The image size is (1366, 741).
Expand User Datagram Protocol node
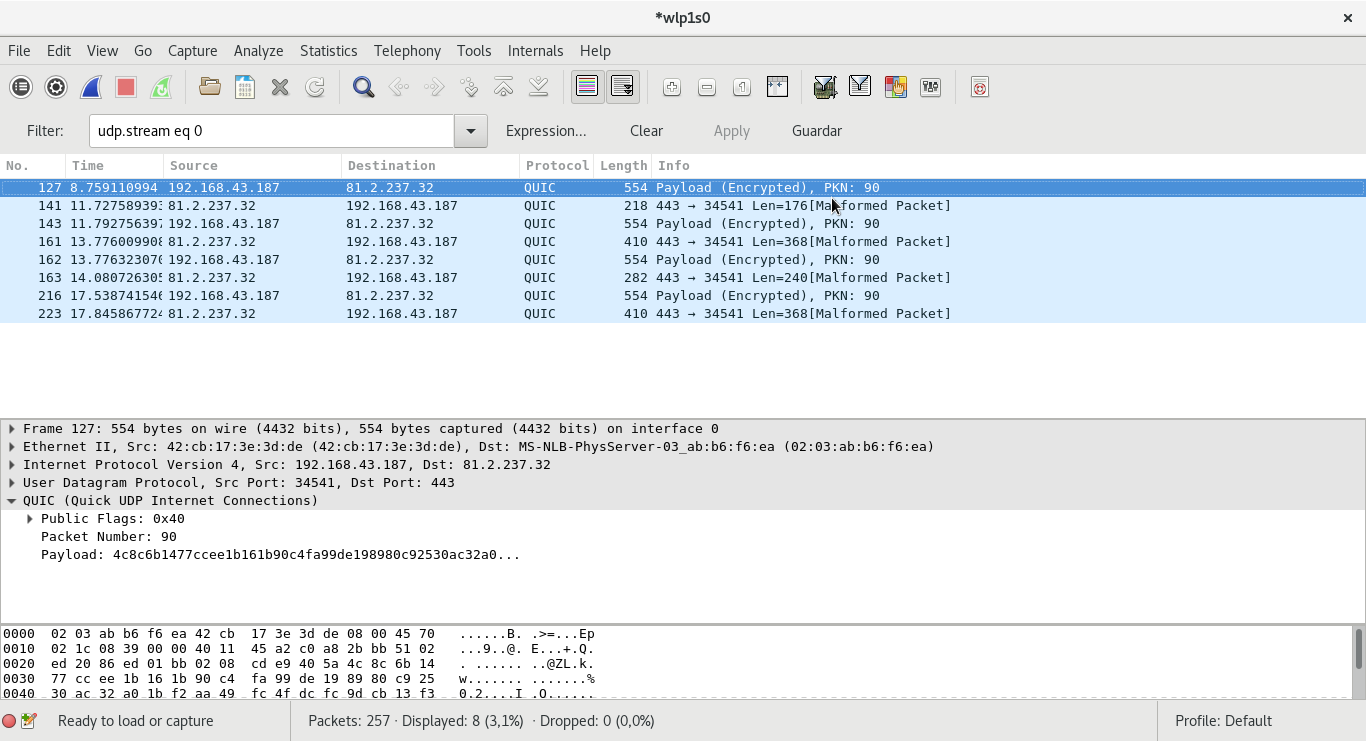[x=12, y=483]
